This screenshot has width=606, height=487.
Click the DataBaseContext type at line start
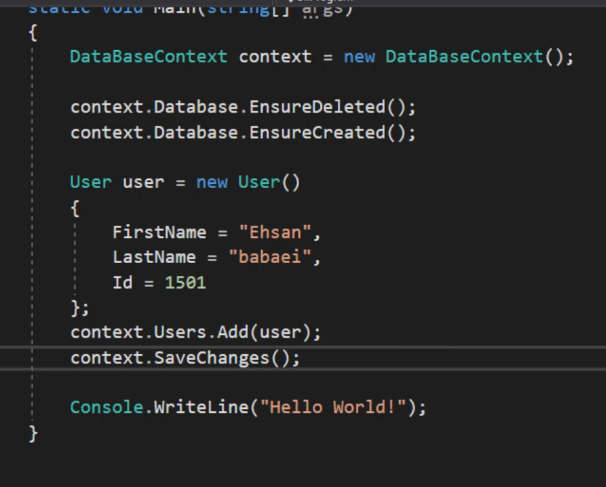click(x=148, y=56)
